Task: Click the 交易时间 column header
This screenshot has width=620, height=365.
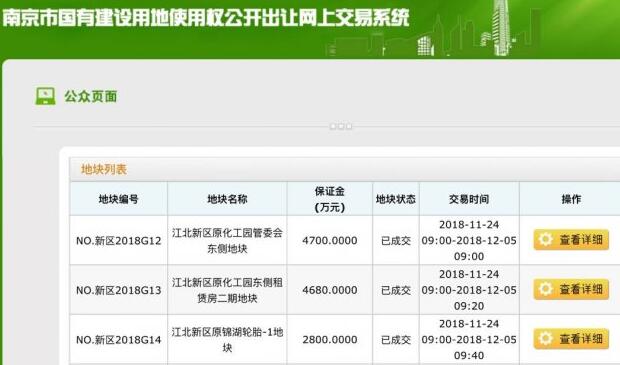Action: 469,199
